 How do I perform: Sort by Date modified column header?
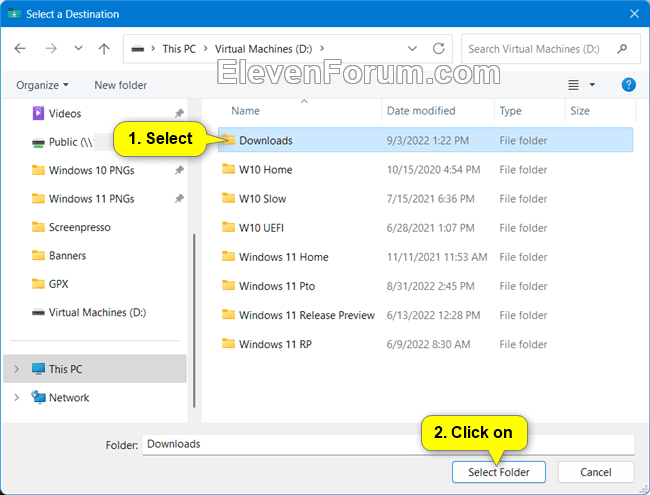click(421, 111)
